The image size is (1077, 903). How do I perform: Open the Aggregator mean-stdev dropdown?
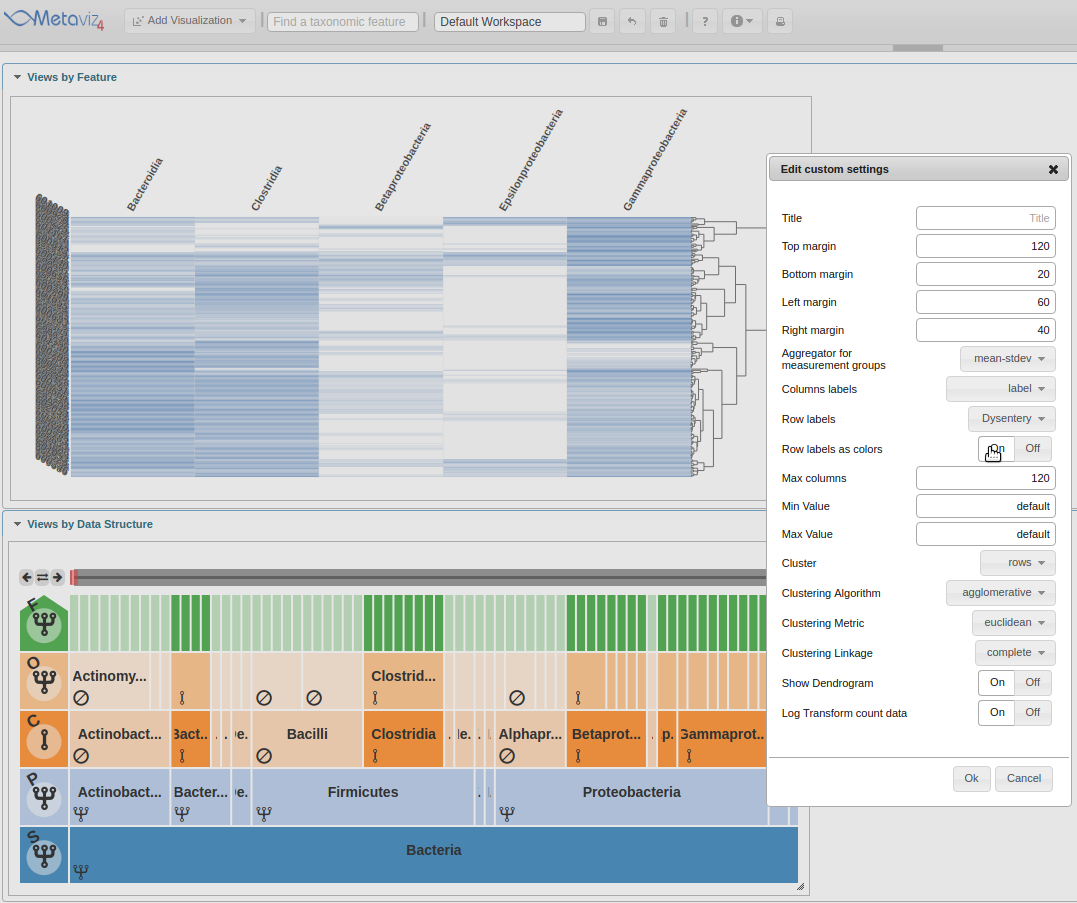pyautogui.click(x=1008, y=358)
